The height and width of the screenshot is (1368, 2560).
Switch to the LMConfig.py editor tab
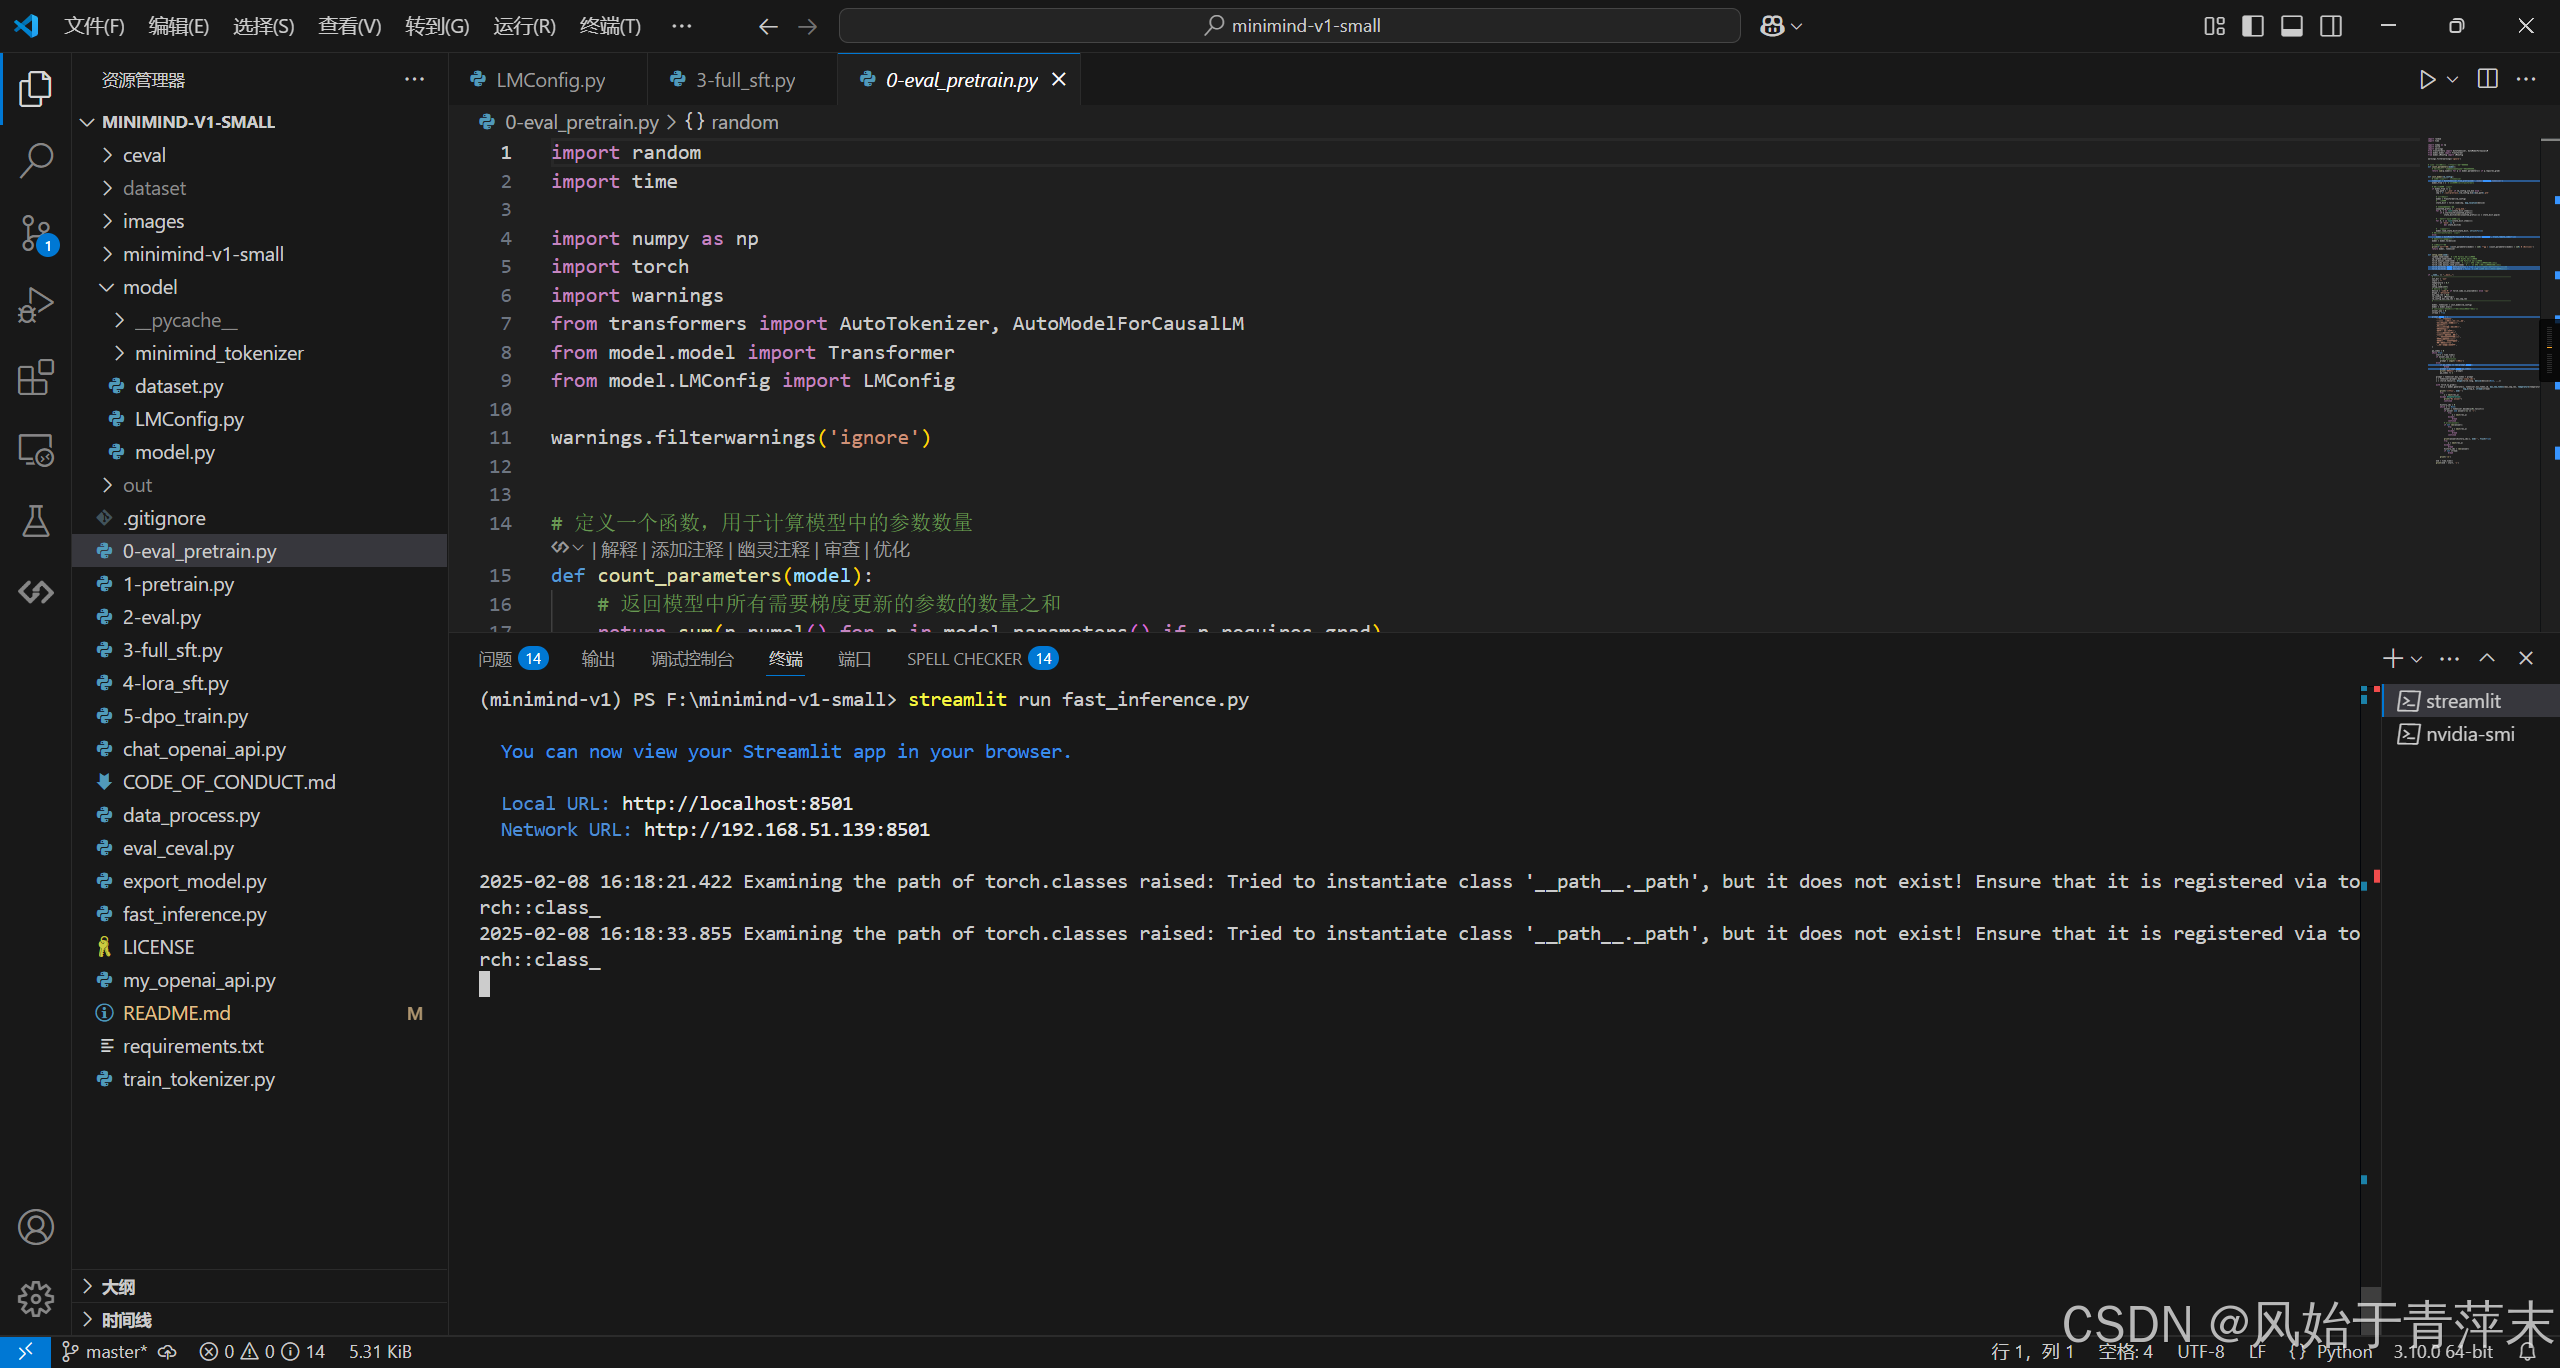tap(548, 80)
